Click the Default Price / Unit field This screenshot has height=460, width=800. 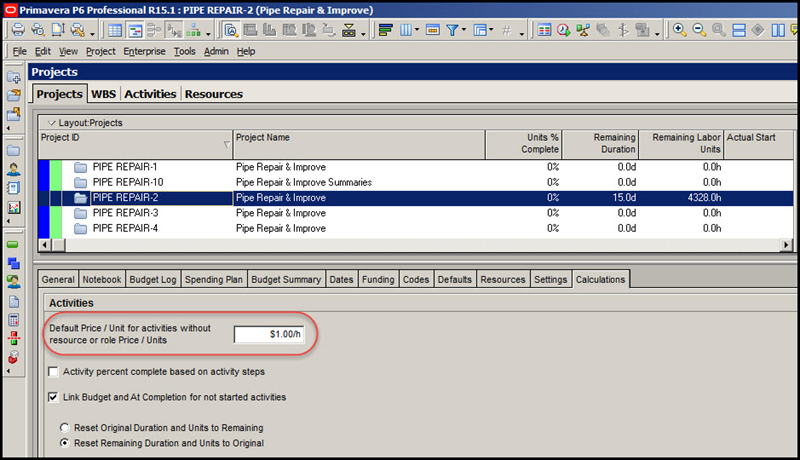tap(269, 335)
